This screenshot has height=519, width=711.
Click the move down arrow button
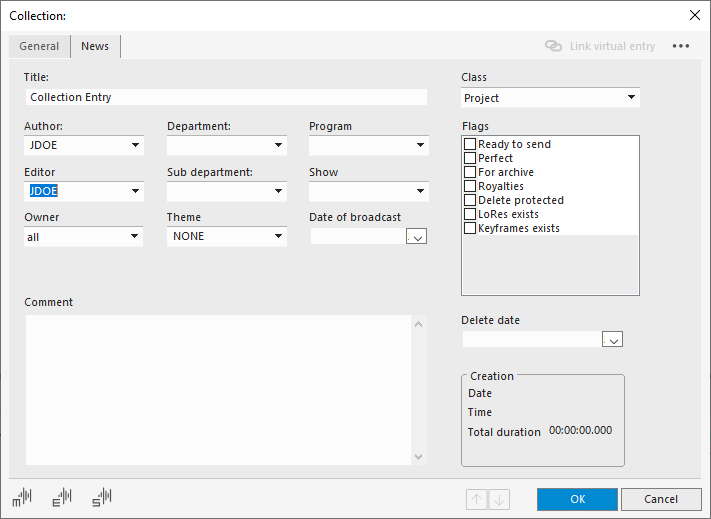click(499, 499)
